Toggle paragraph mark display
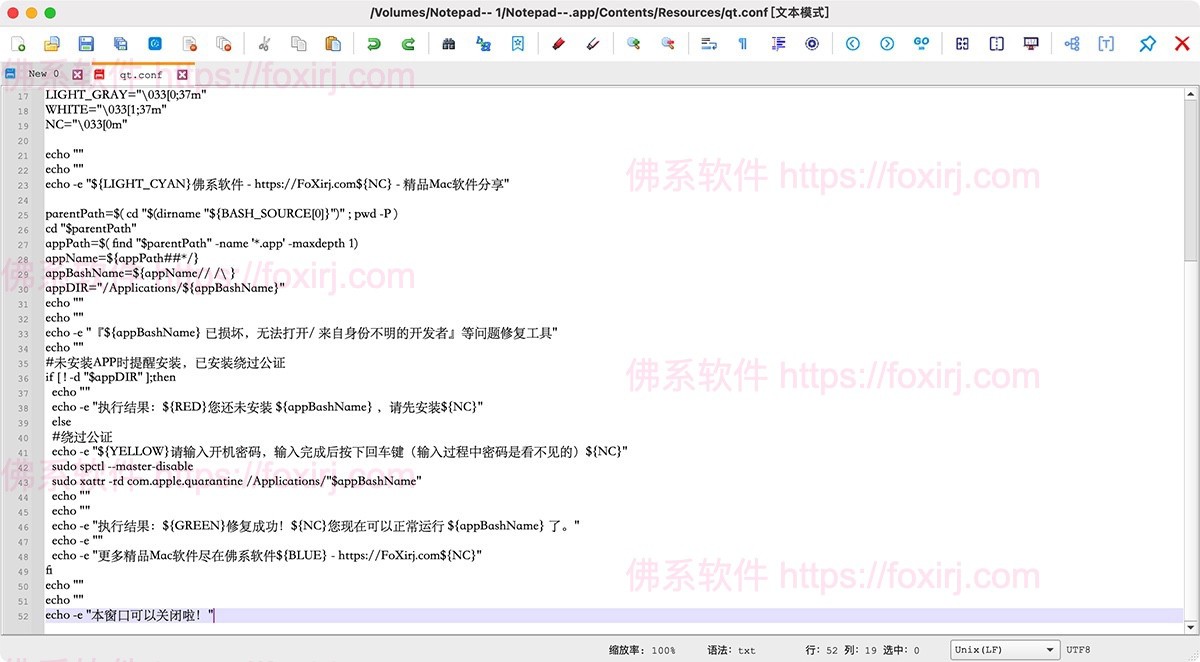The image size is (1200, 662). 742,44
